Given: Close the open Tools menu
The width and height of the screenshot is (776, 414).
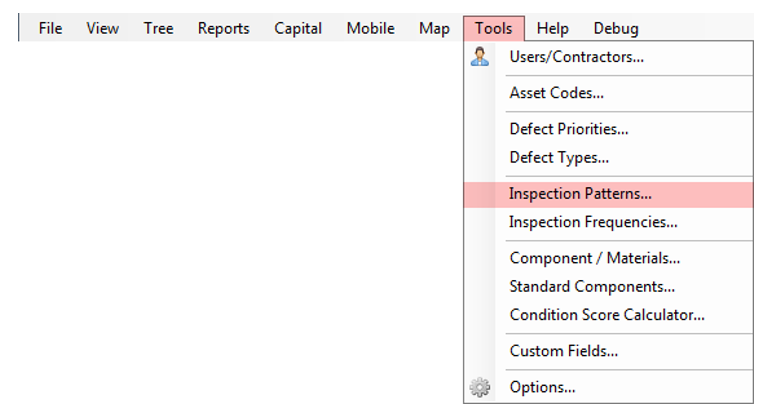Looking at the screenshot, I should click(x=494, y=28).
